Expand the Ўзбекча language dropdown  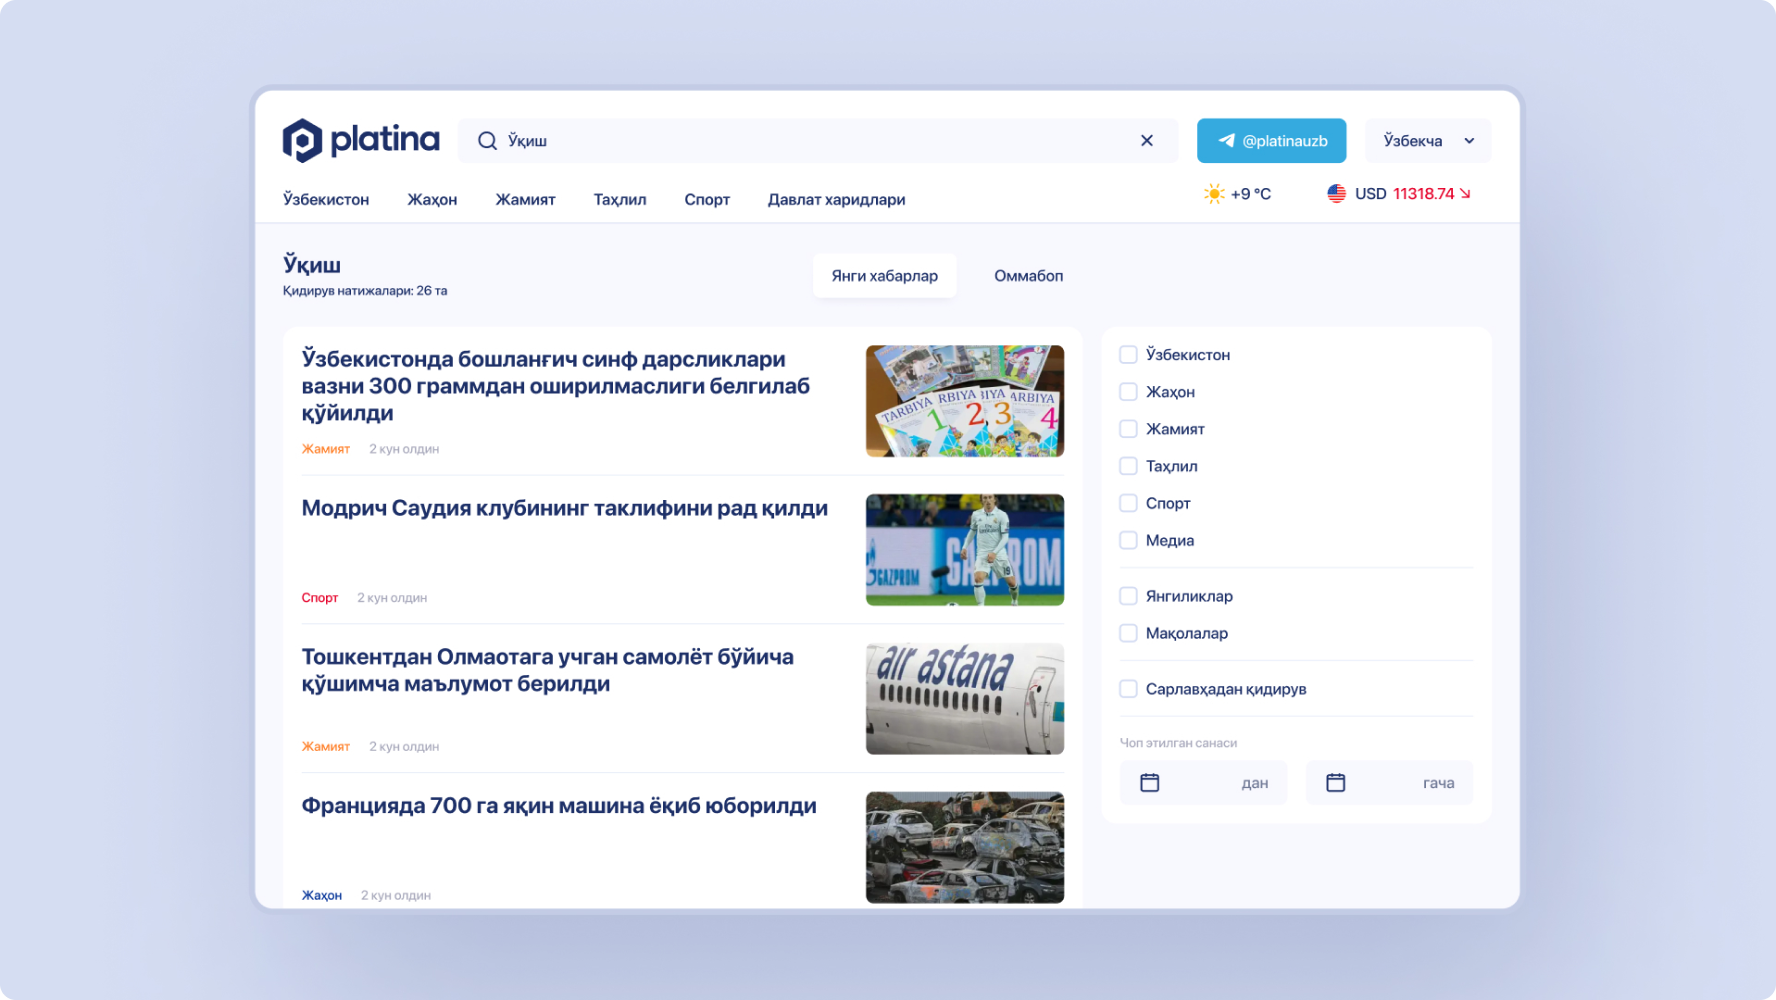point(1428,141)
